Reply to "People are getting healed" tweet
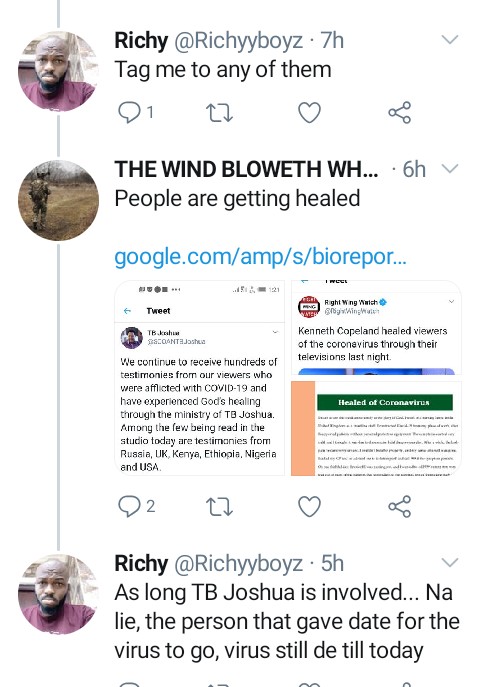Image resolution: width=480 pixels, height=687 pixels. [x=130, y=506]
